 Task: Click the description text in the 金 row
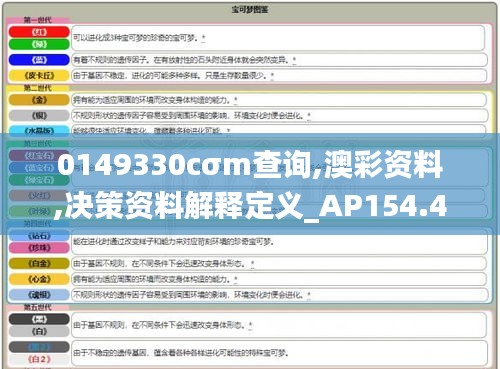point(152,100)
